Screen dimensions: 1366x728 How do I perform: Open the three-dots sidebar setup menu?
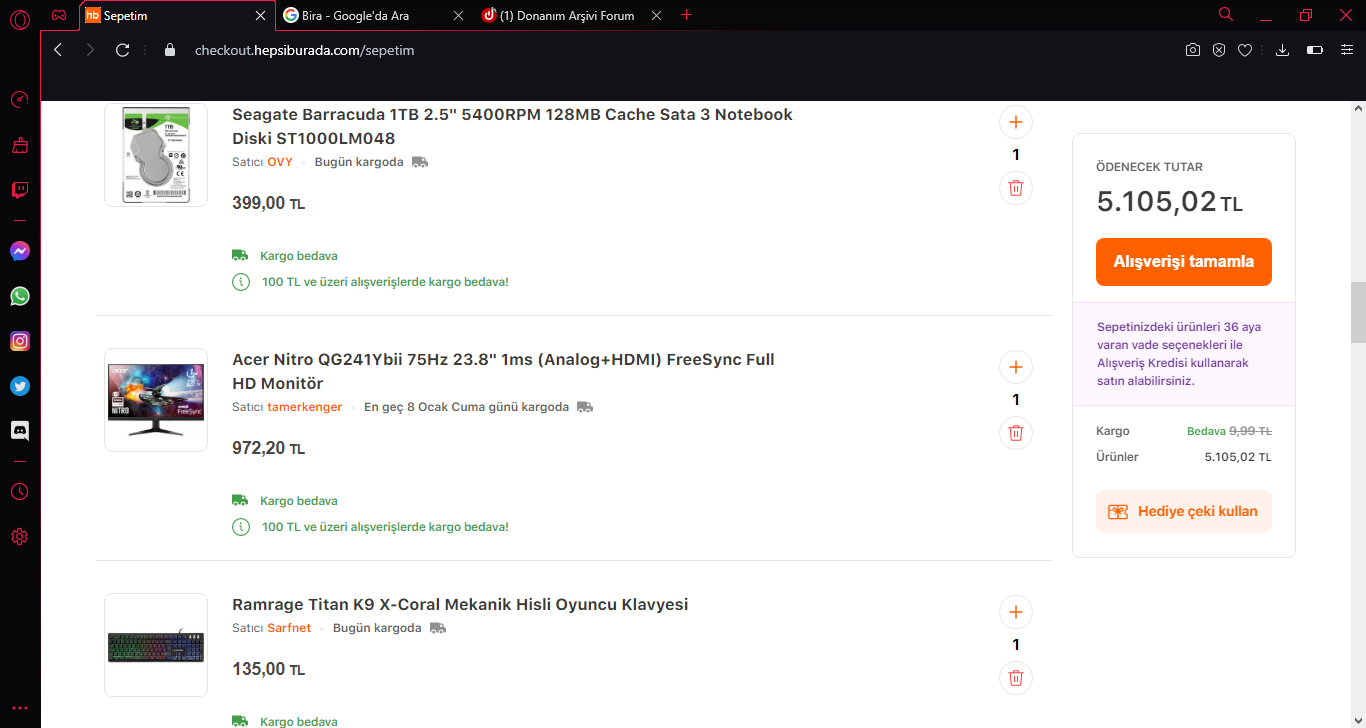click(20, 708)
